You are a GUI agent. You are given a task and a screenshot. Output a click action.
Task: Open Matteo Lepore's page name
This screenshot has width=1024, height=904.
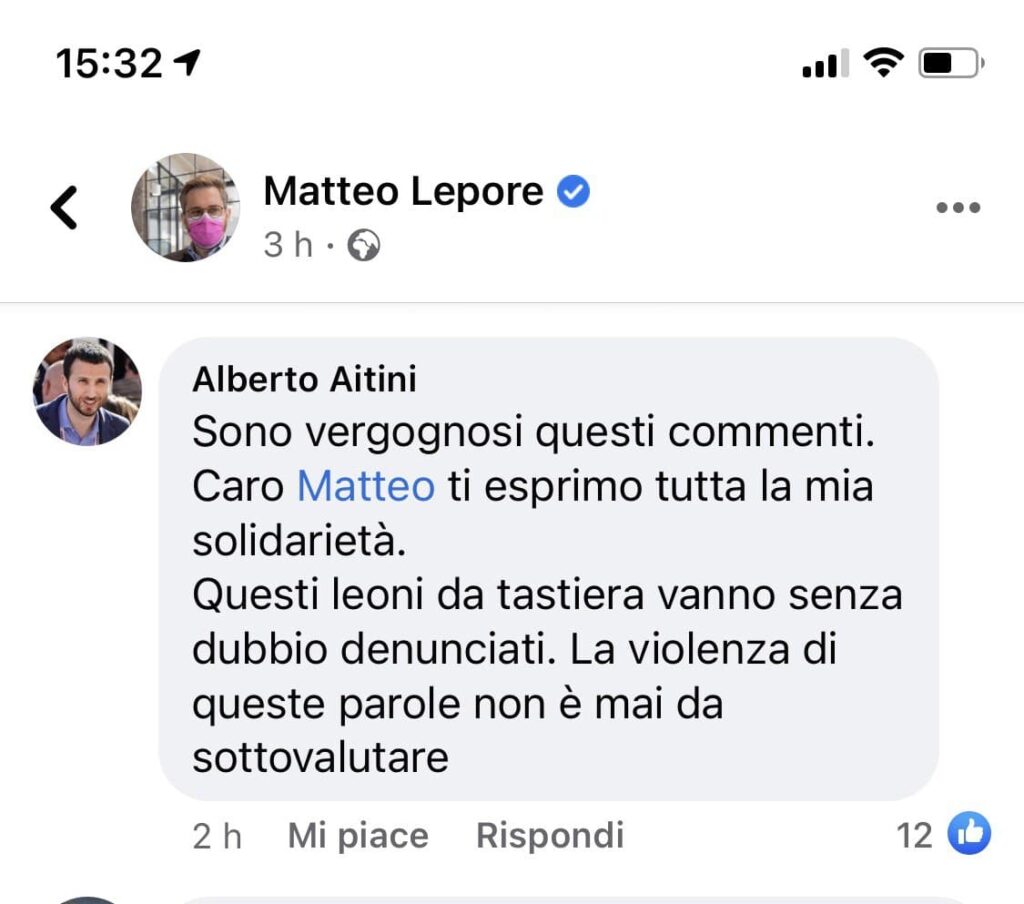(403, 191)
